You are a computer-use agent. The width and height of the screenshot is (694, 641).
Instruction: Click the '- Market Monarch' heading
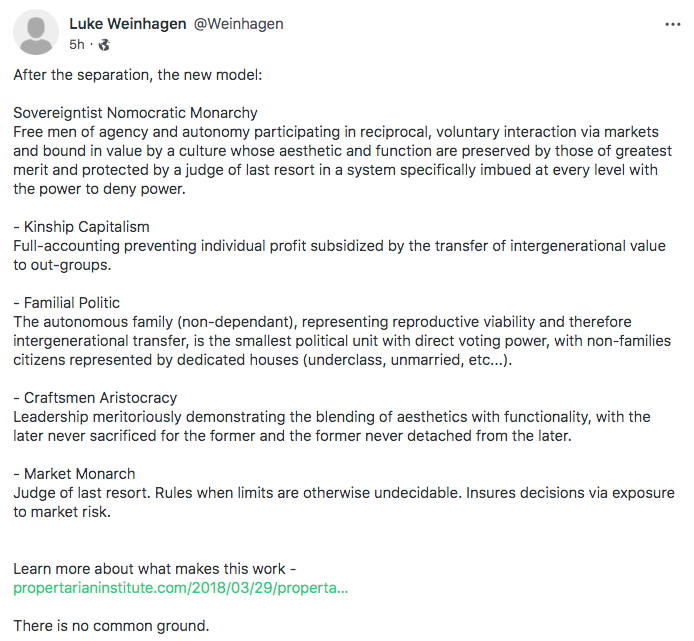tap(74, 474)
